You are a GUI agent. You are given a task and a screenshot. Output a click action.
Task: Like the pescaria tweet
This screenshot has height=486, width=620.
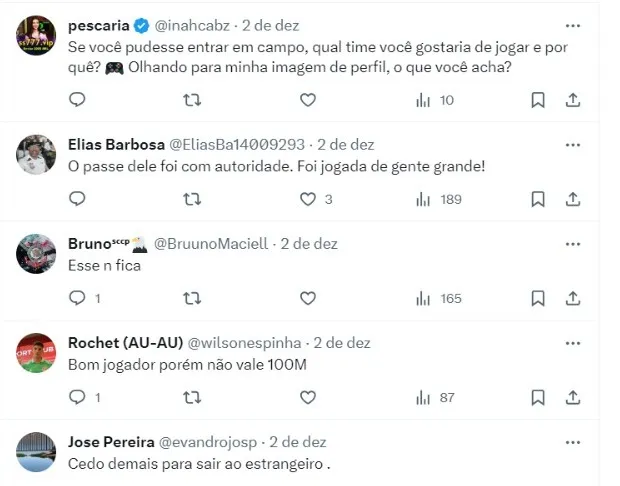(308, 100)
